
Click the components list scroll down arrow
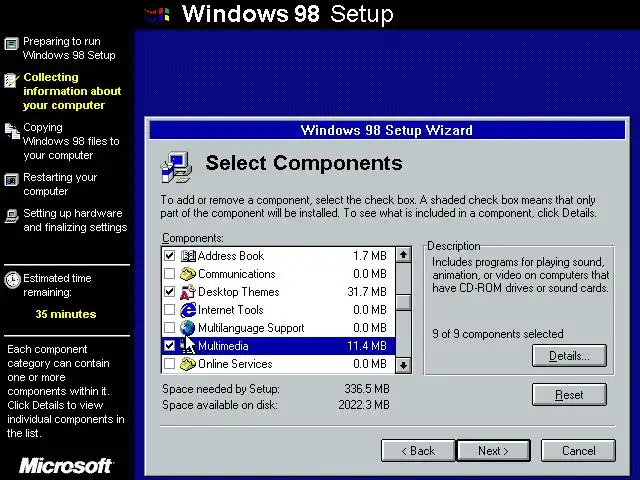(403, 365)
